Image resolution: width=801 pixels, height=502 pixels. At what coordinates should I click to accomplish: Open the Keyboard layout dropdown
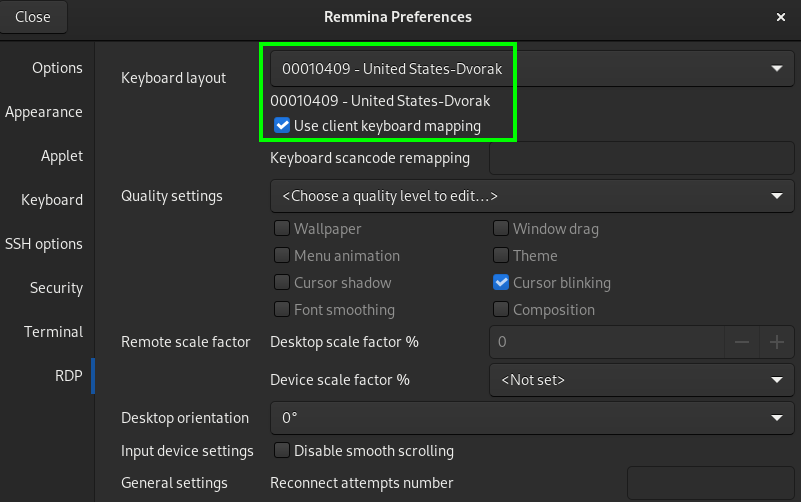tap(532, 68)
